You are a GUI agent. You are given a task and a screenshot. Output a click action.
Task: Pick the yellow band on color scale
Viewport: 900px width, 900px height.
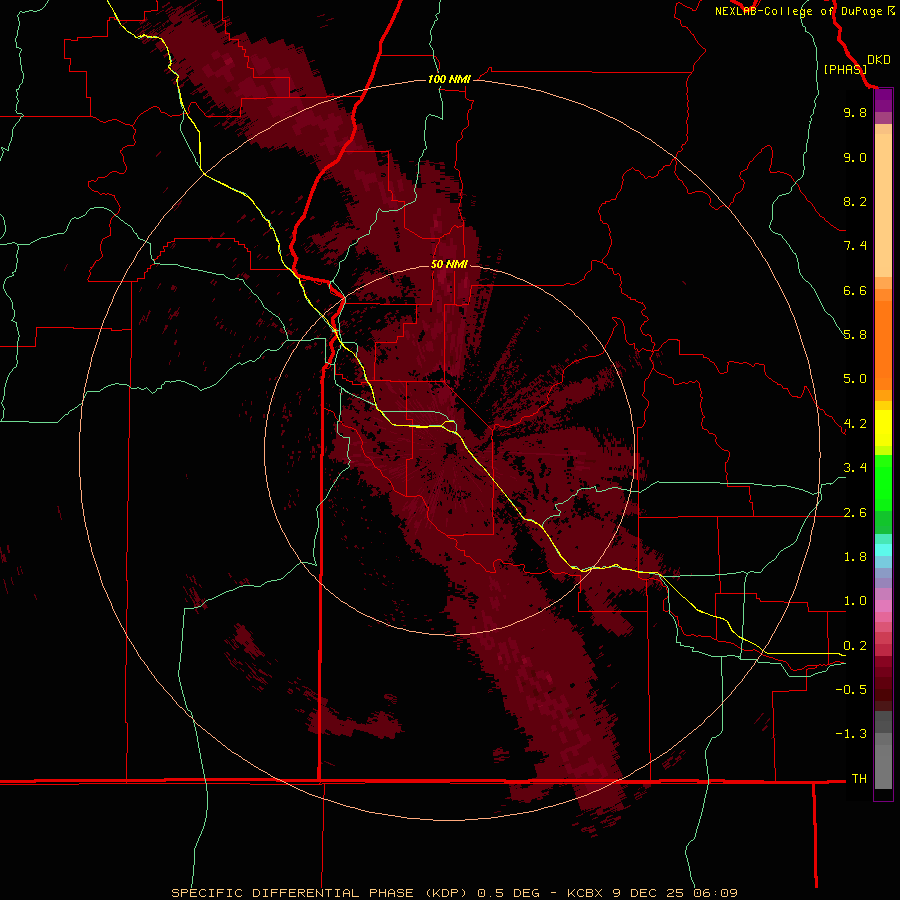(883, 428)
